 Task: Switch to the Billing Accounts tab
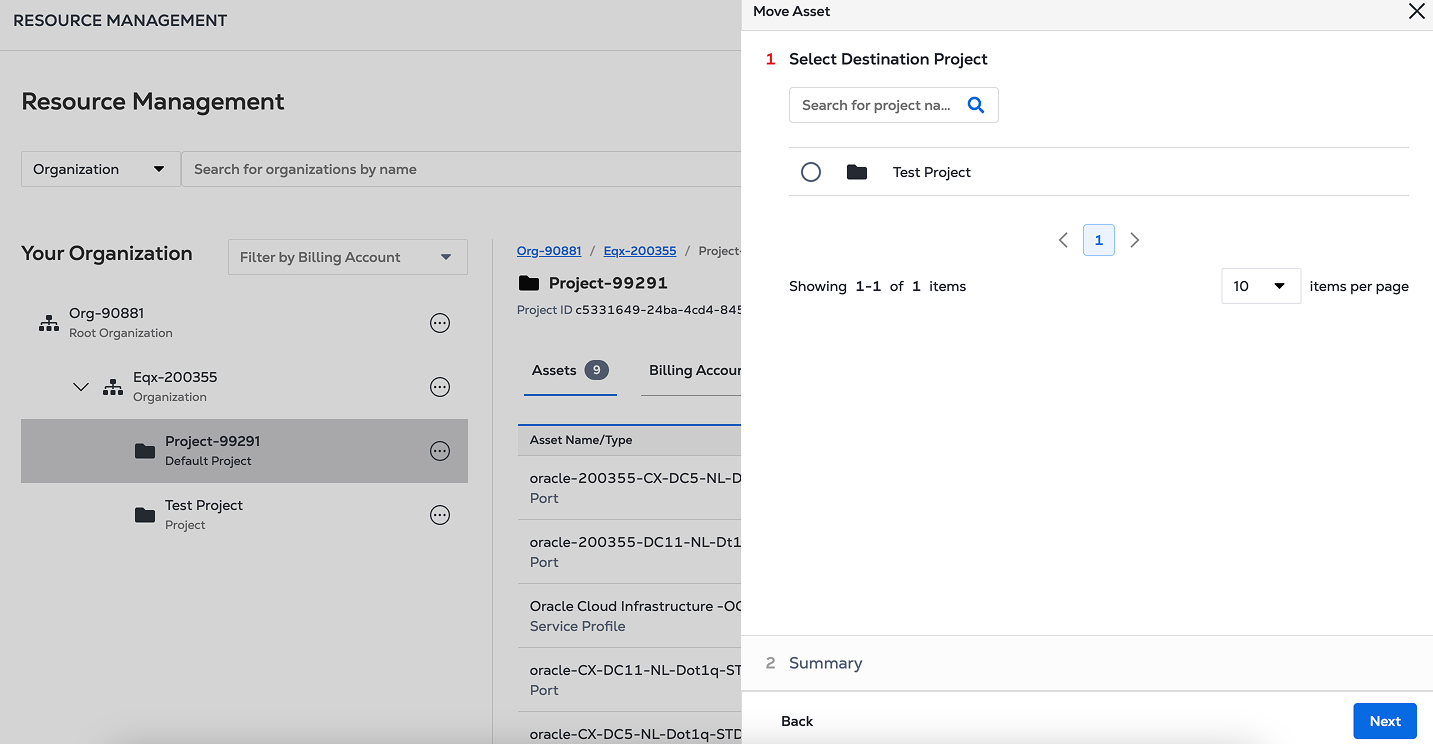pos(694,370)
